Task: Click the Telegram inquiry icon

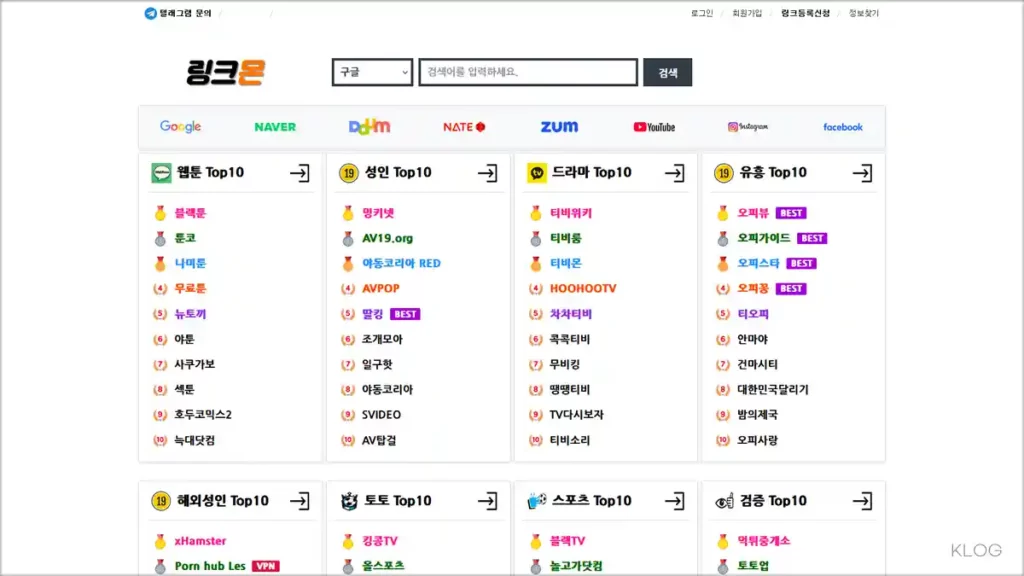Action: (150, 13)
